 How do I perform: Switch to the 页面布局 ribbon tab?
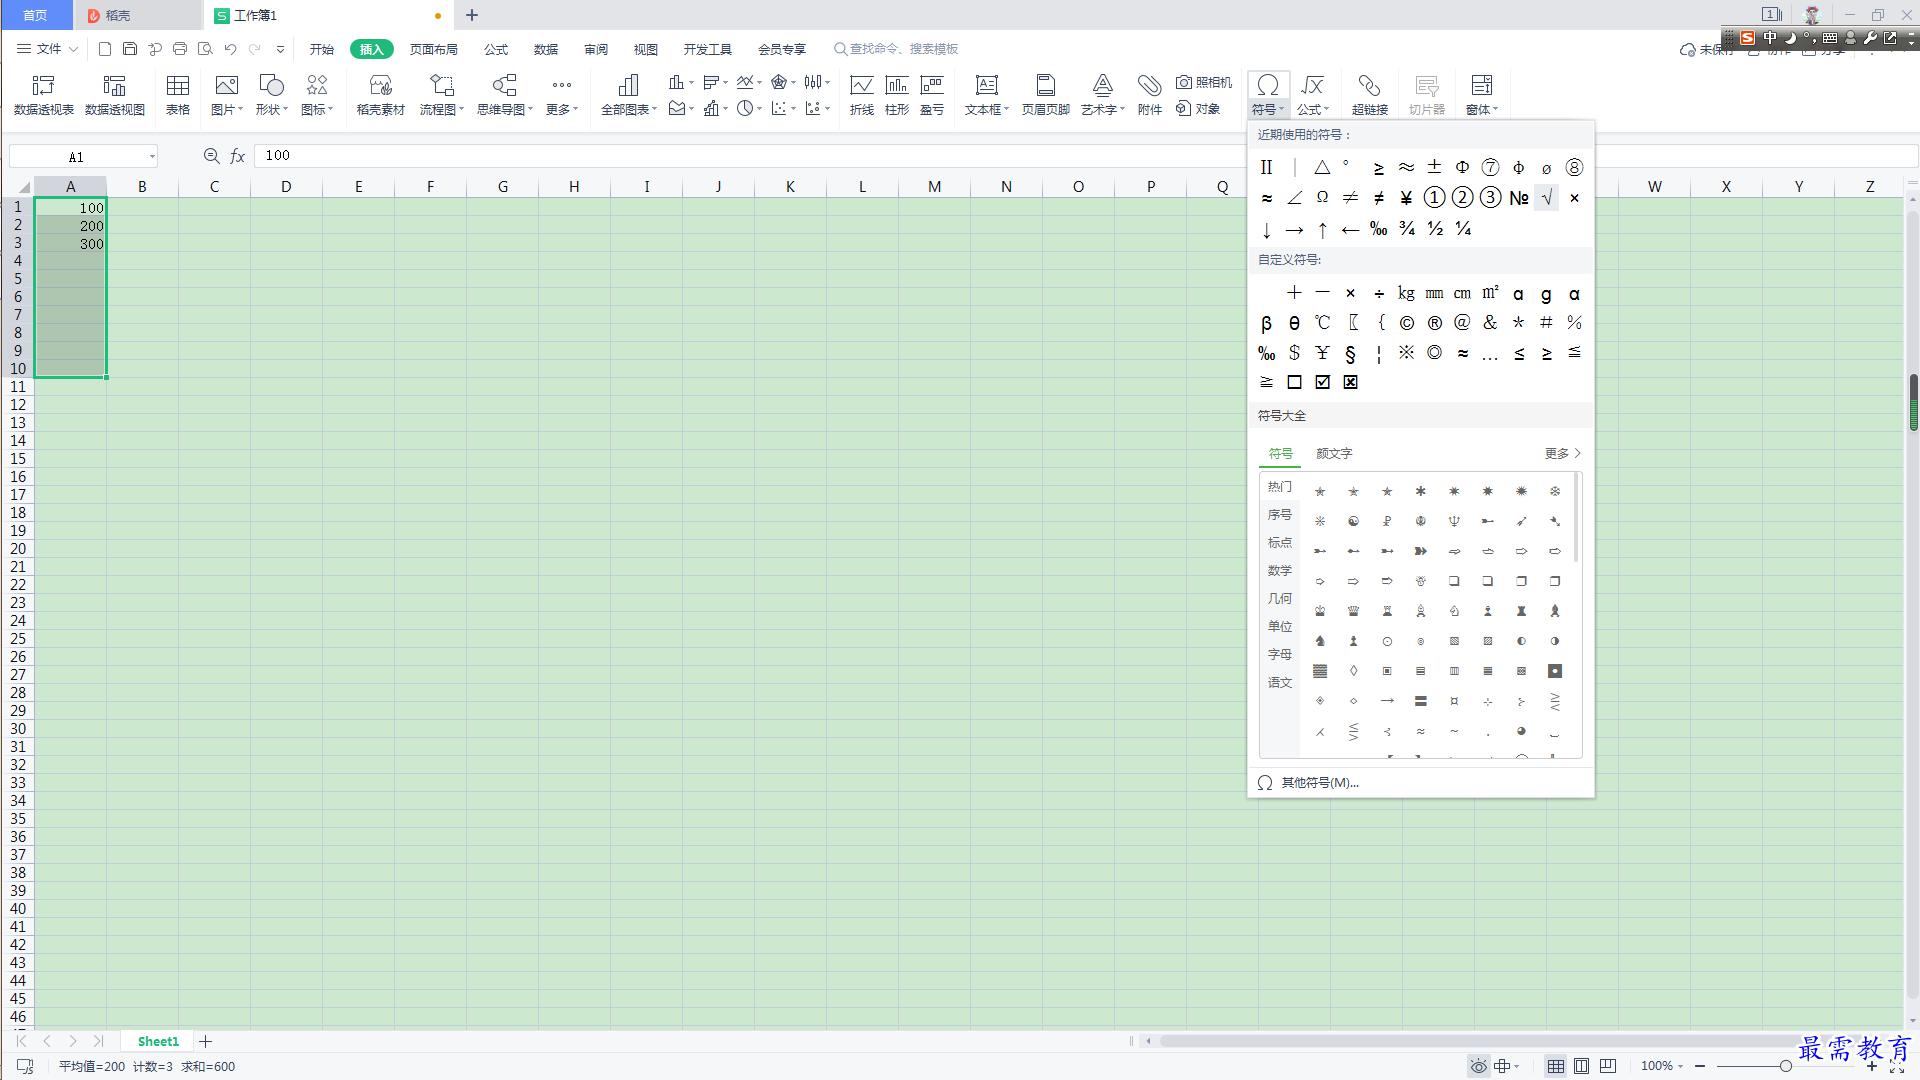pyautogui.click(x=434, y=49)
